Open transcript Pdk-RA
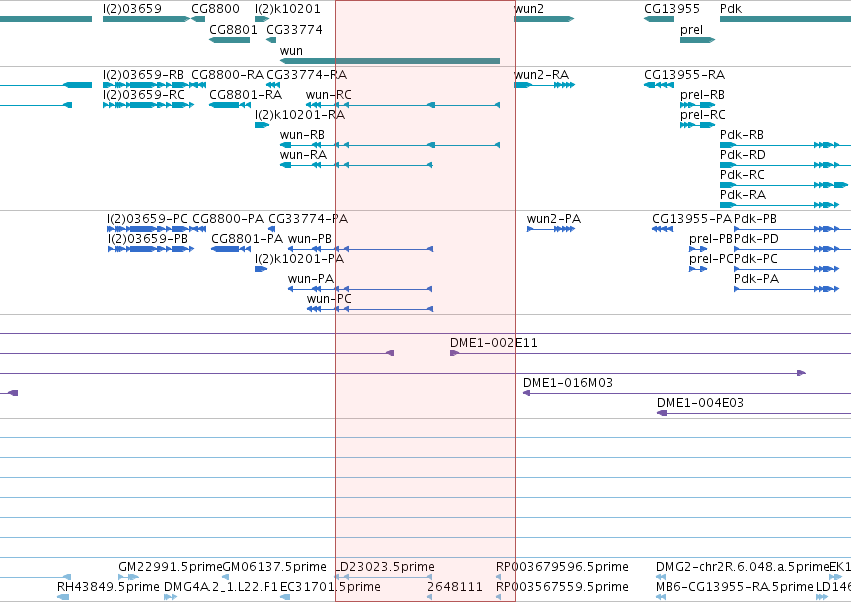This screenshot has width=851, height=602. 742,195
